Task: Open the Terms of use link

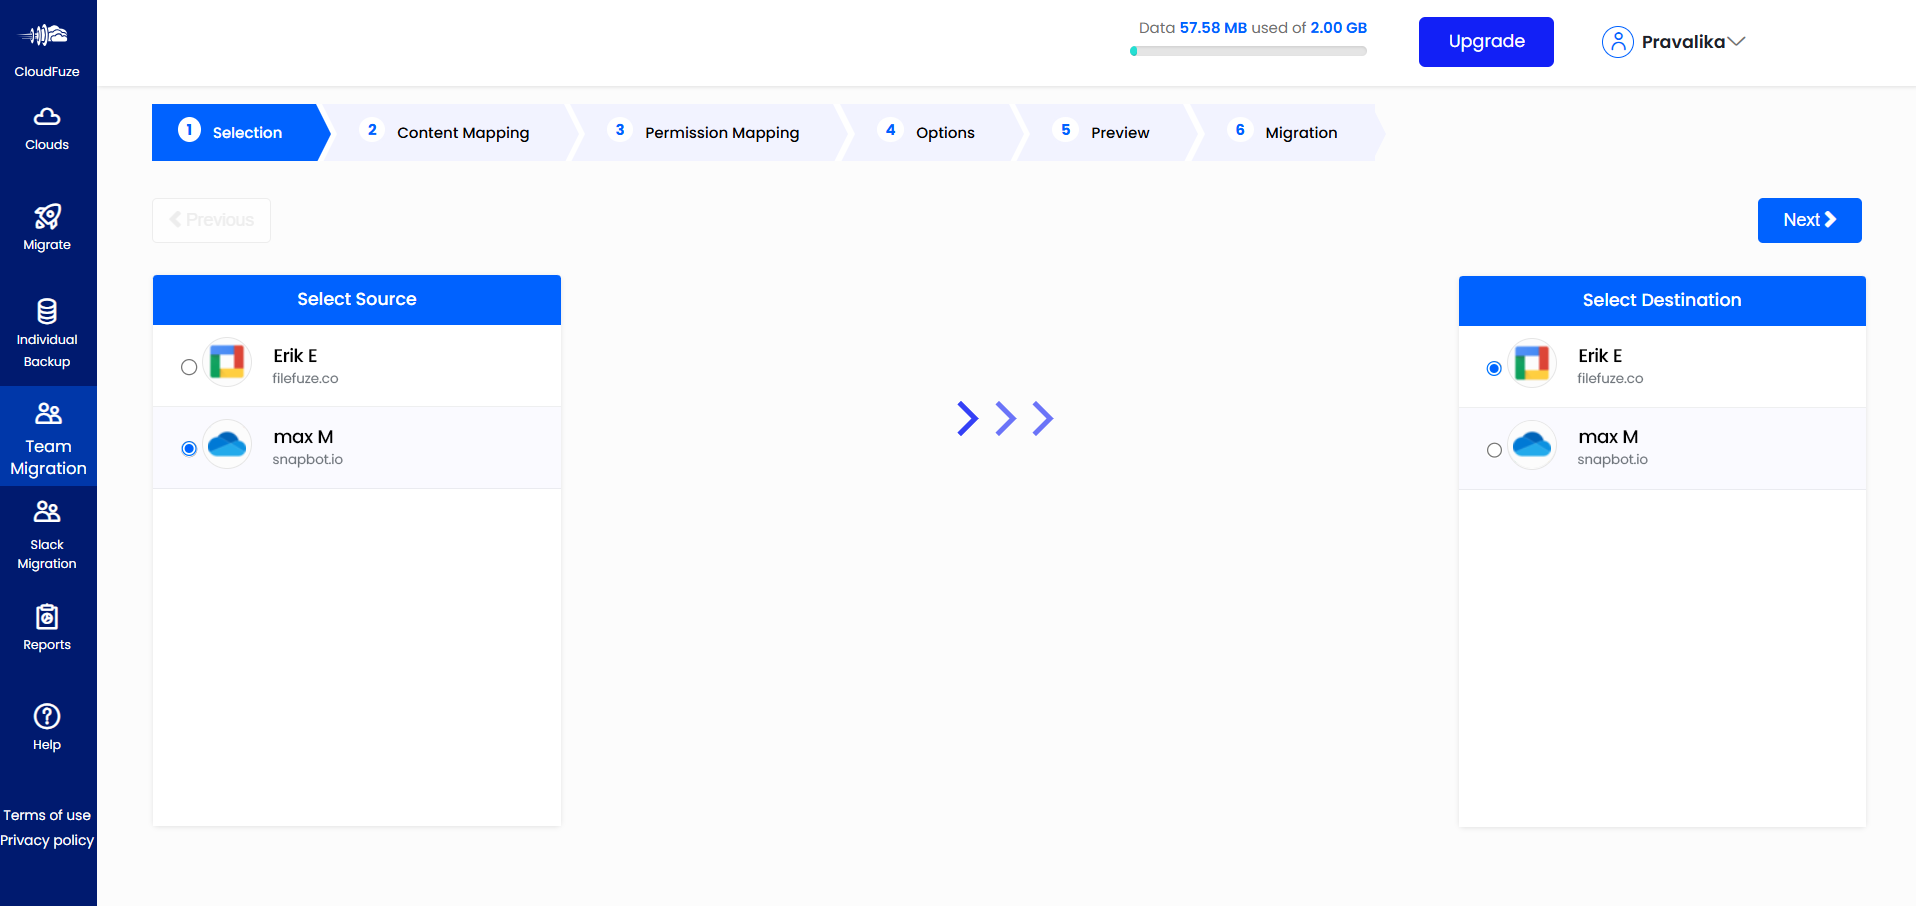Action: [47, 815]
